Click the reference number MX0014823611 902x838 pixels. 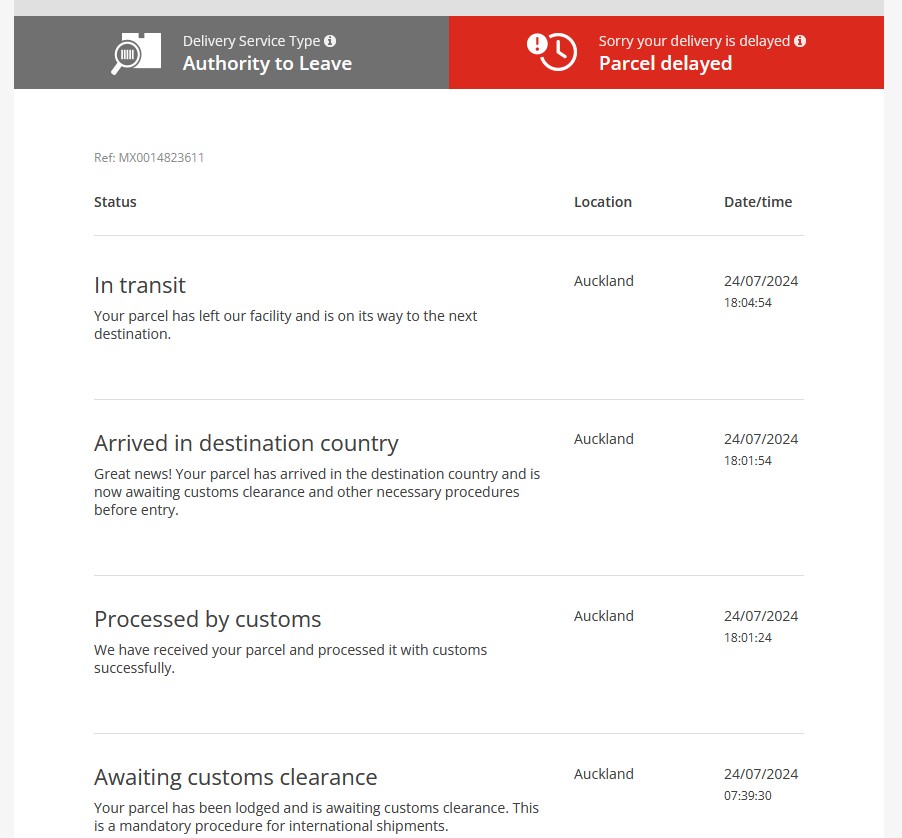coord(149,158)
